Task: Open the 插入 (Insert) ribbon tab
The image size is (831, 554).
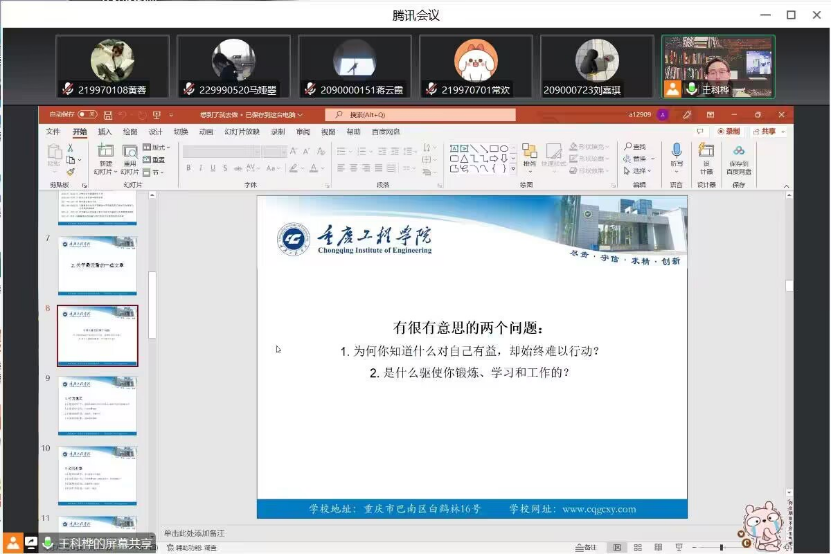Action: click(x=105, y=132)
